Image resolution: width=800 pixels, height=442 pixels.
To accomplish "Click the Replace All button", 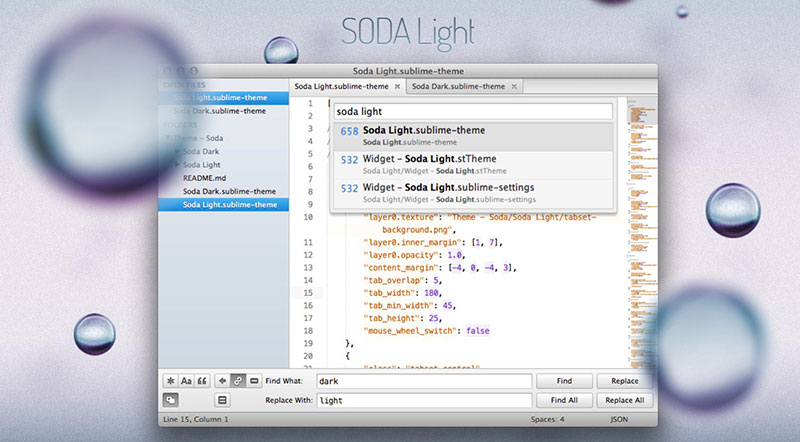I will click(624, 400).
